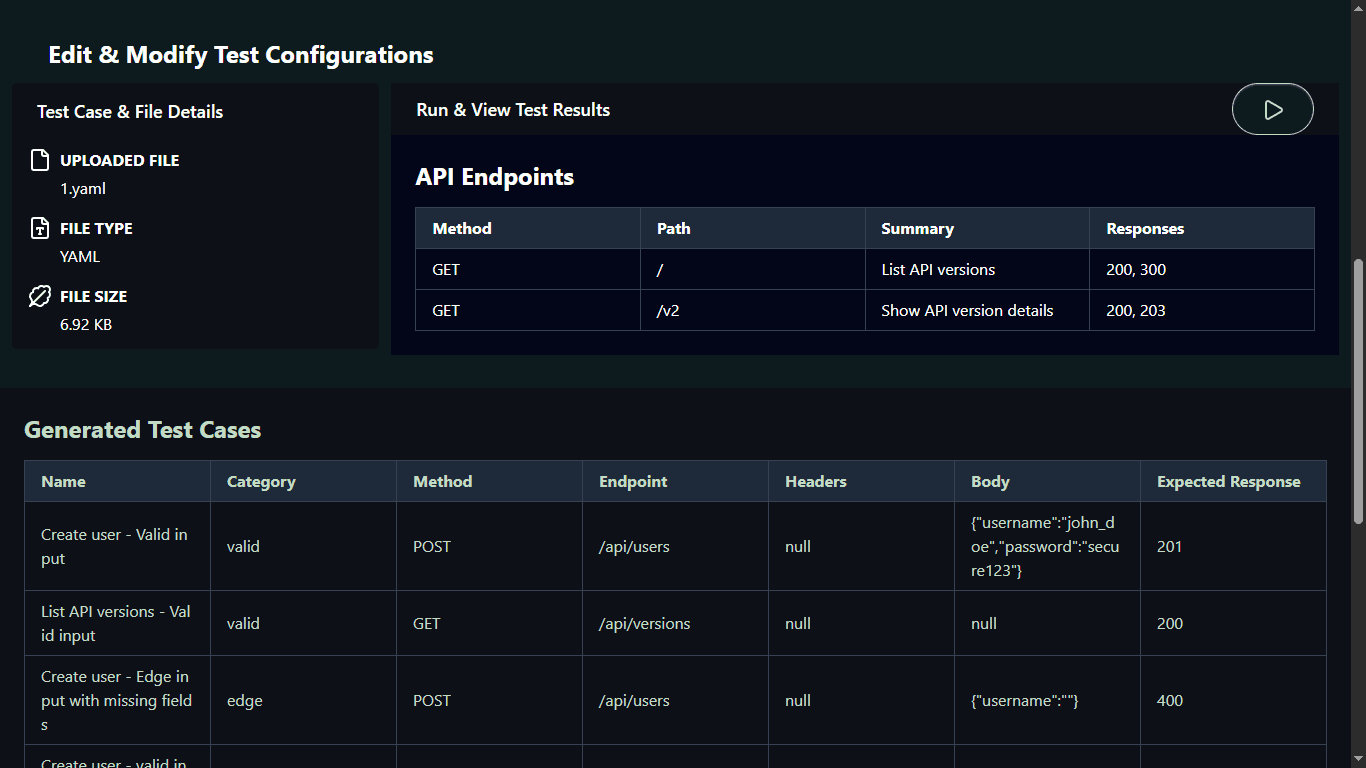
Task: Click 'Create user - Edge input with missing fields' cell
Action: (118, 700)
